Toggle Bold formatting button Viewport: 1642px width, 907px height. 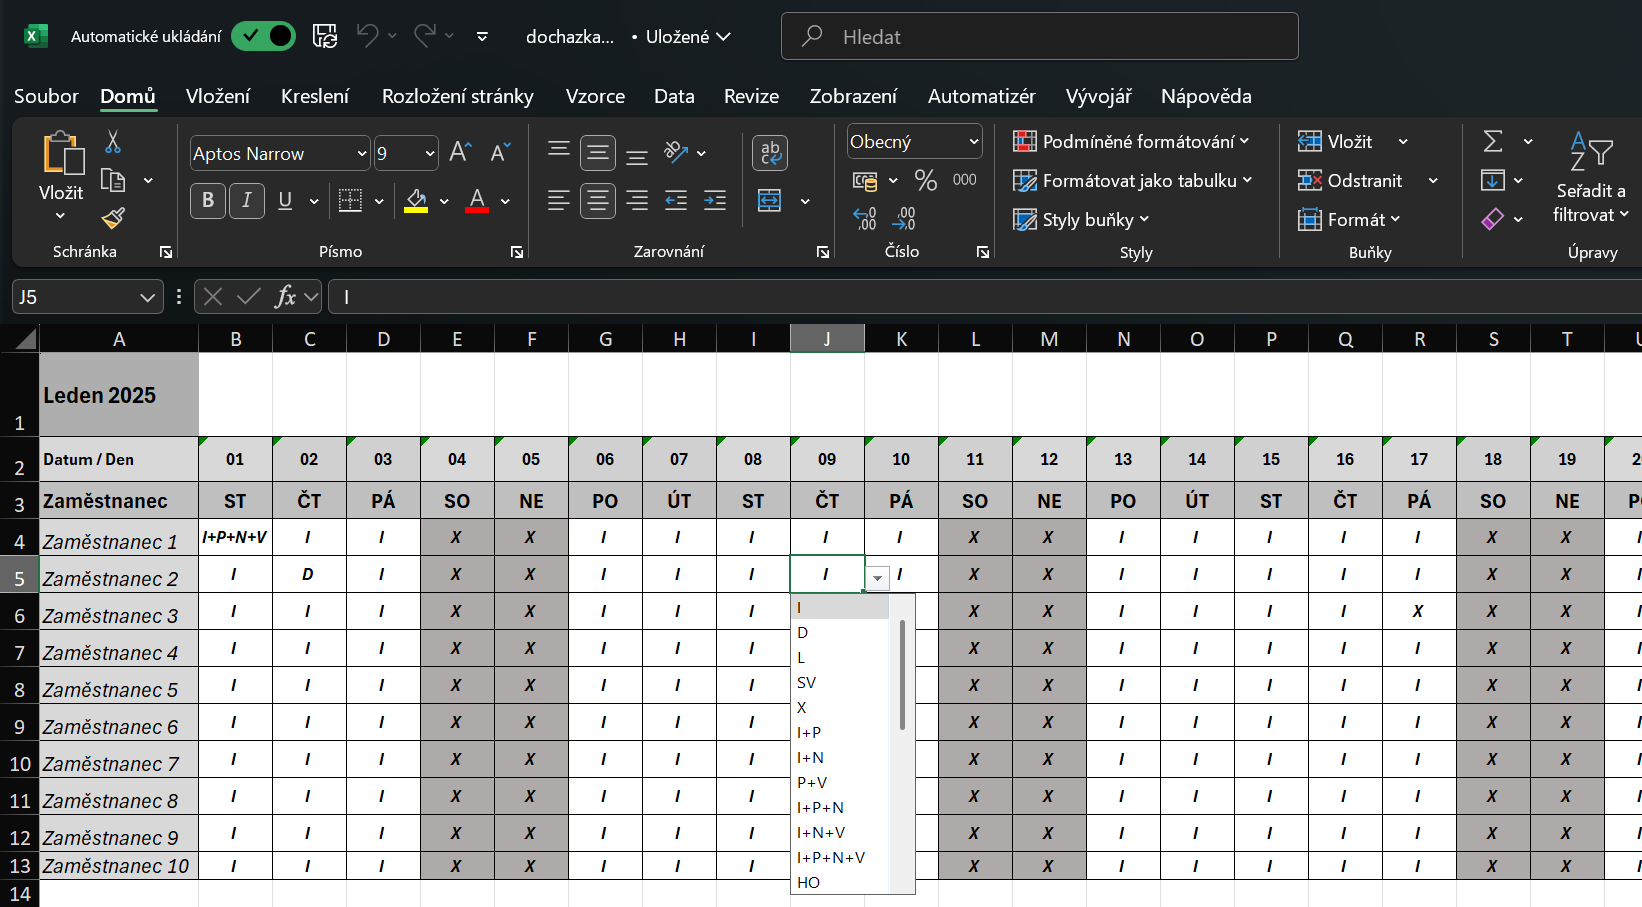pyautogui.click(x=208, y=201)
